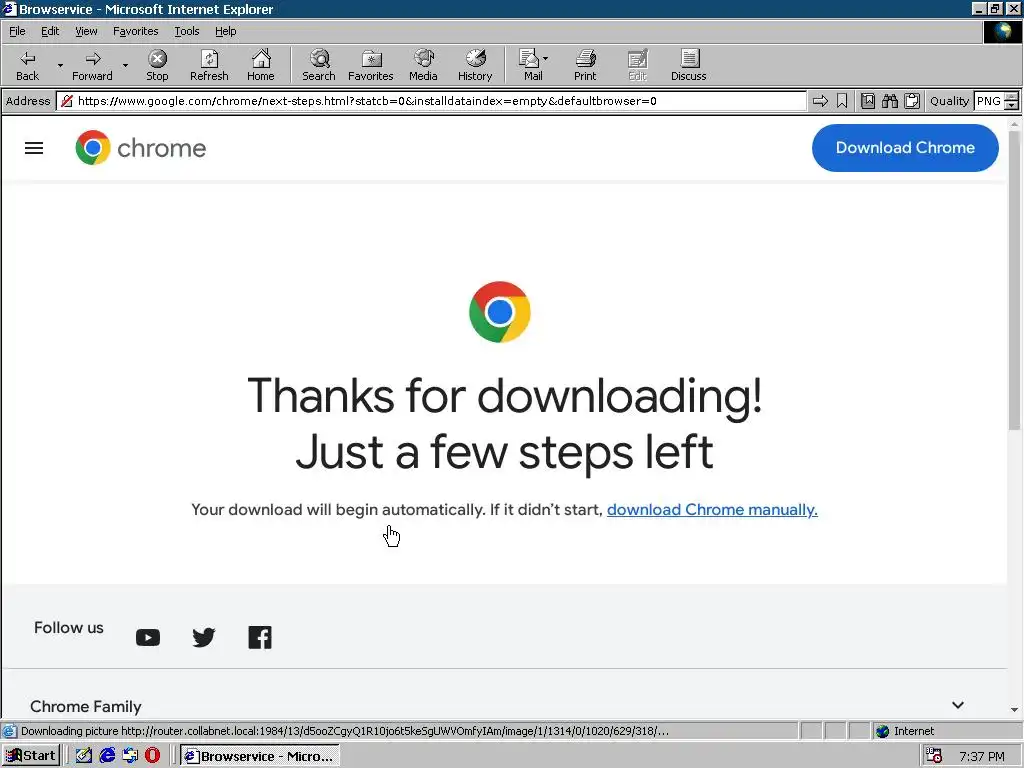Click the third quick launch icon

(129, 756)
